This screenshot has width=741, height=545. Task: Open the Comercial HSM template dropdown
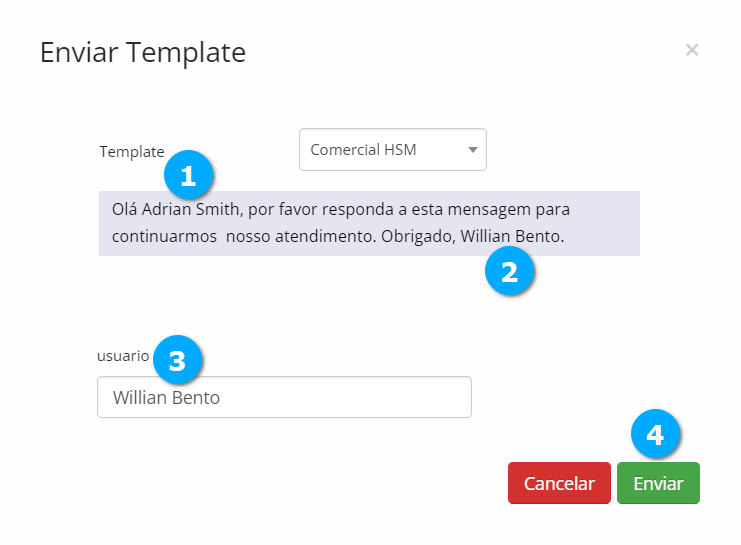tap(392, 150)
